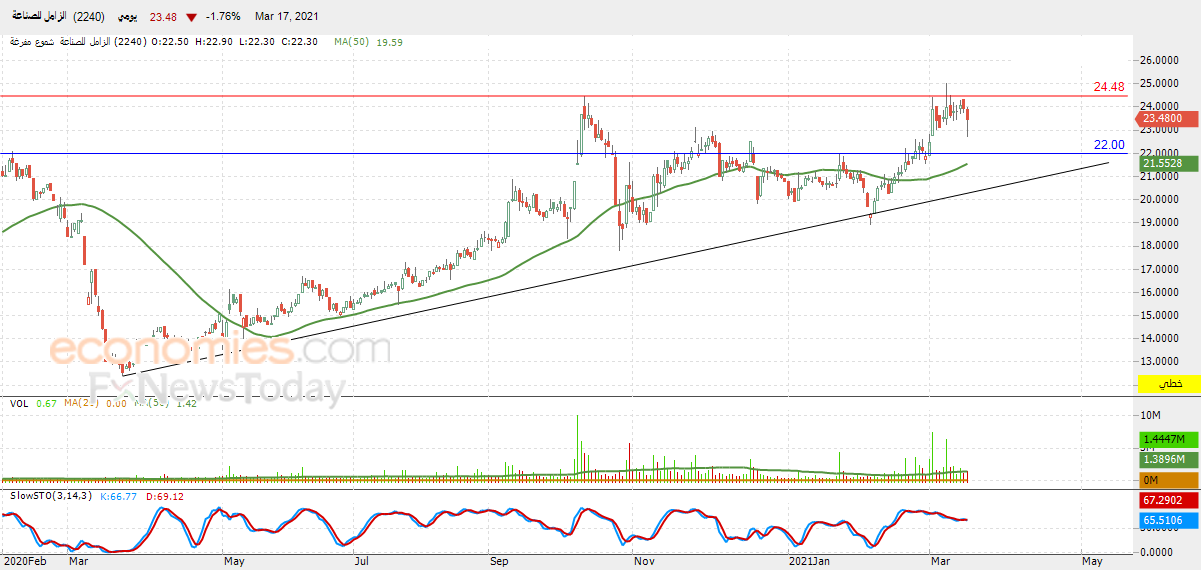Click the Nov time axis label
The height and width of the screenshot is (570, 1201).
click(645, 562)
